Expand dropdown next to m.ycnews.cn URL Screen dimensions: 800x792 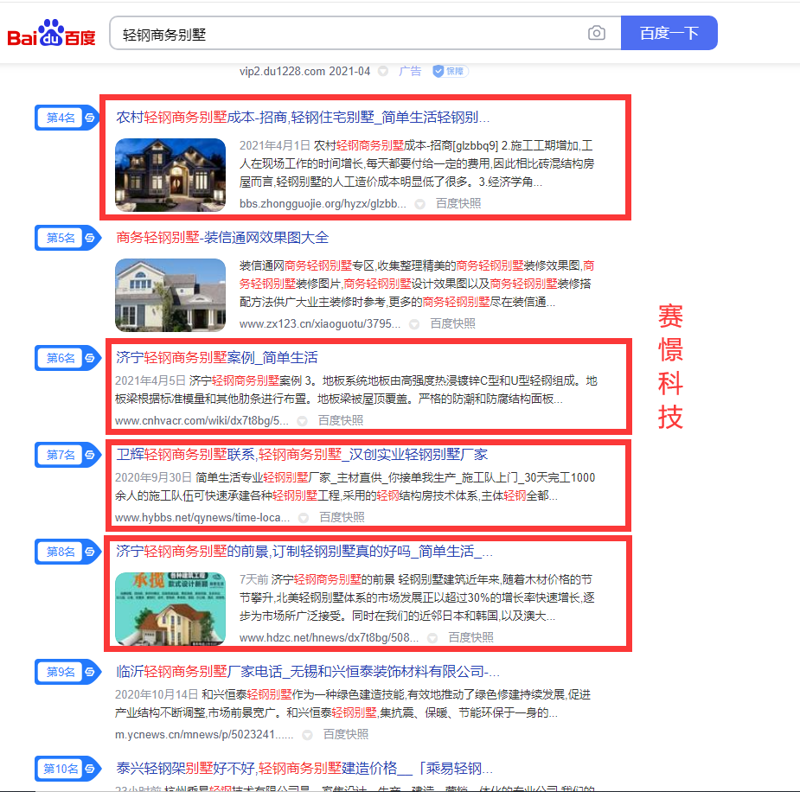pos(307,735)
